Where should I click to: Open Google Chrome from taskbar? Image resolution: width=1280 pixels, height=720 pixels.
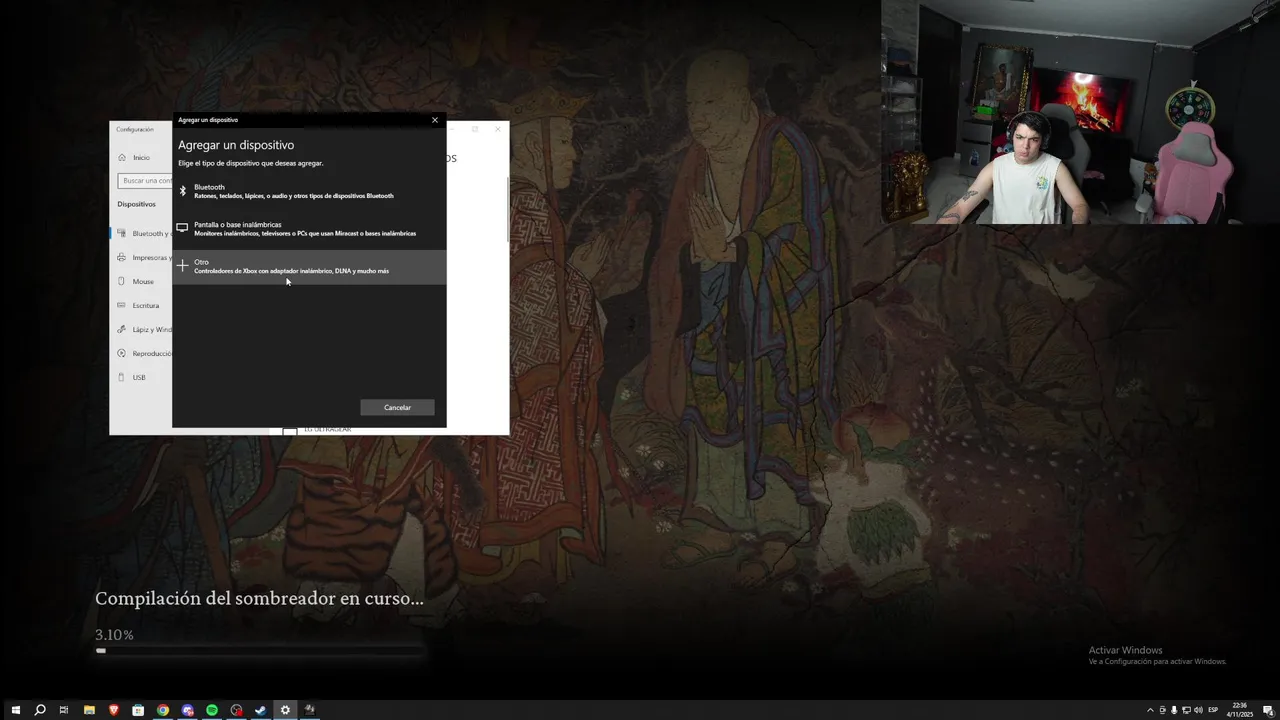tap(163, 710)
